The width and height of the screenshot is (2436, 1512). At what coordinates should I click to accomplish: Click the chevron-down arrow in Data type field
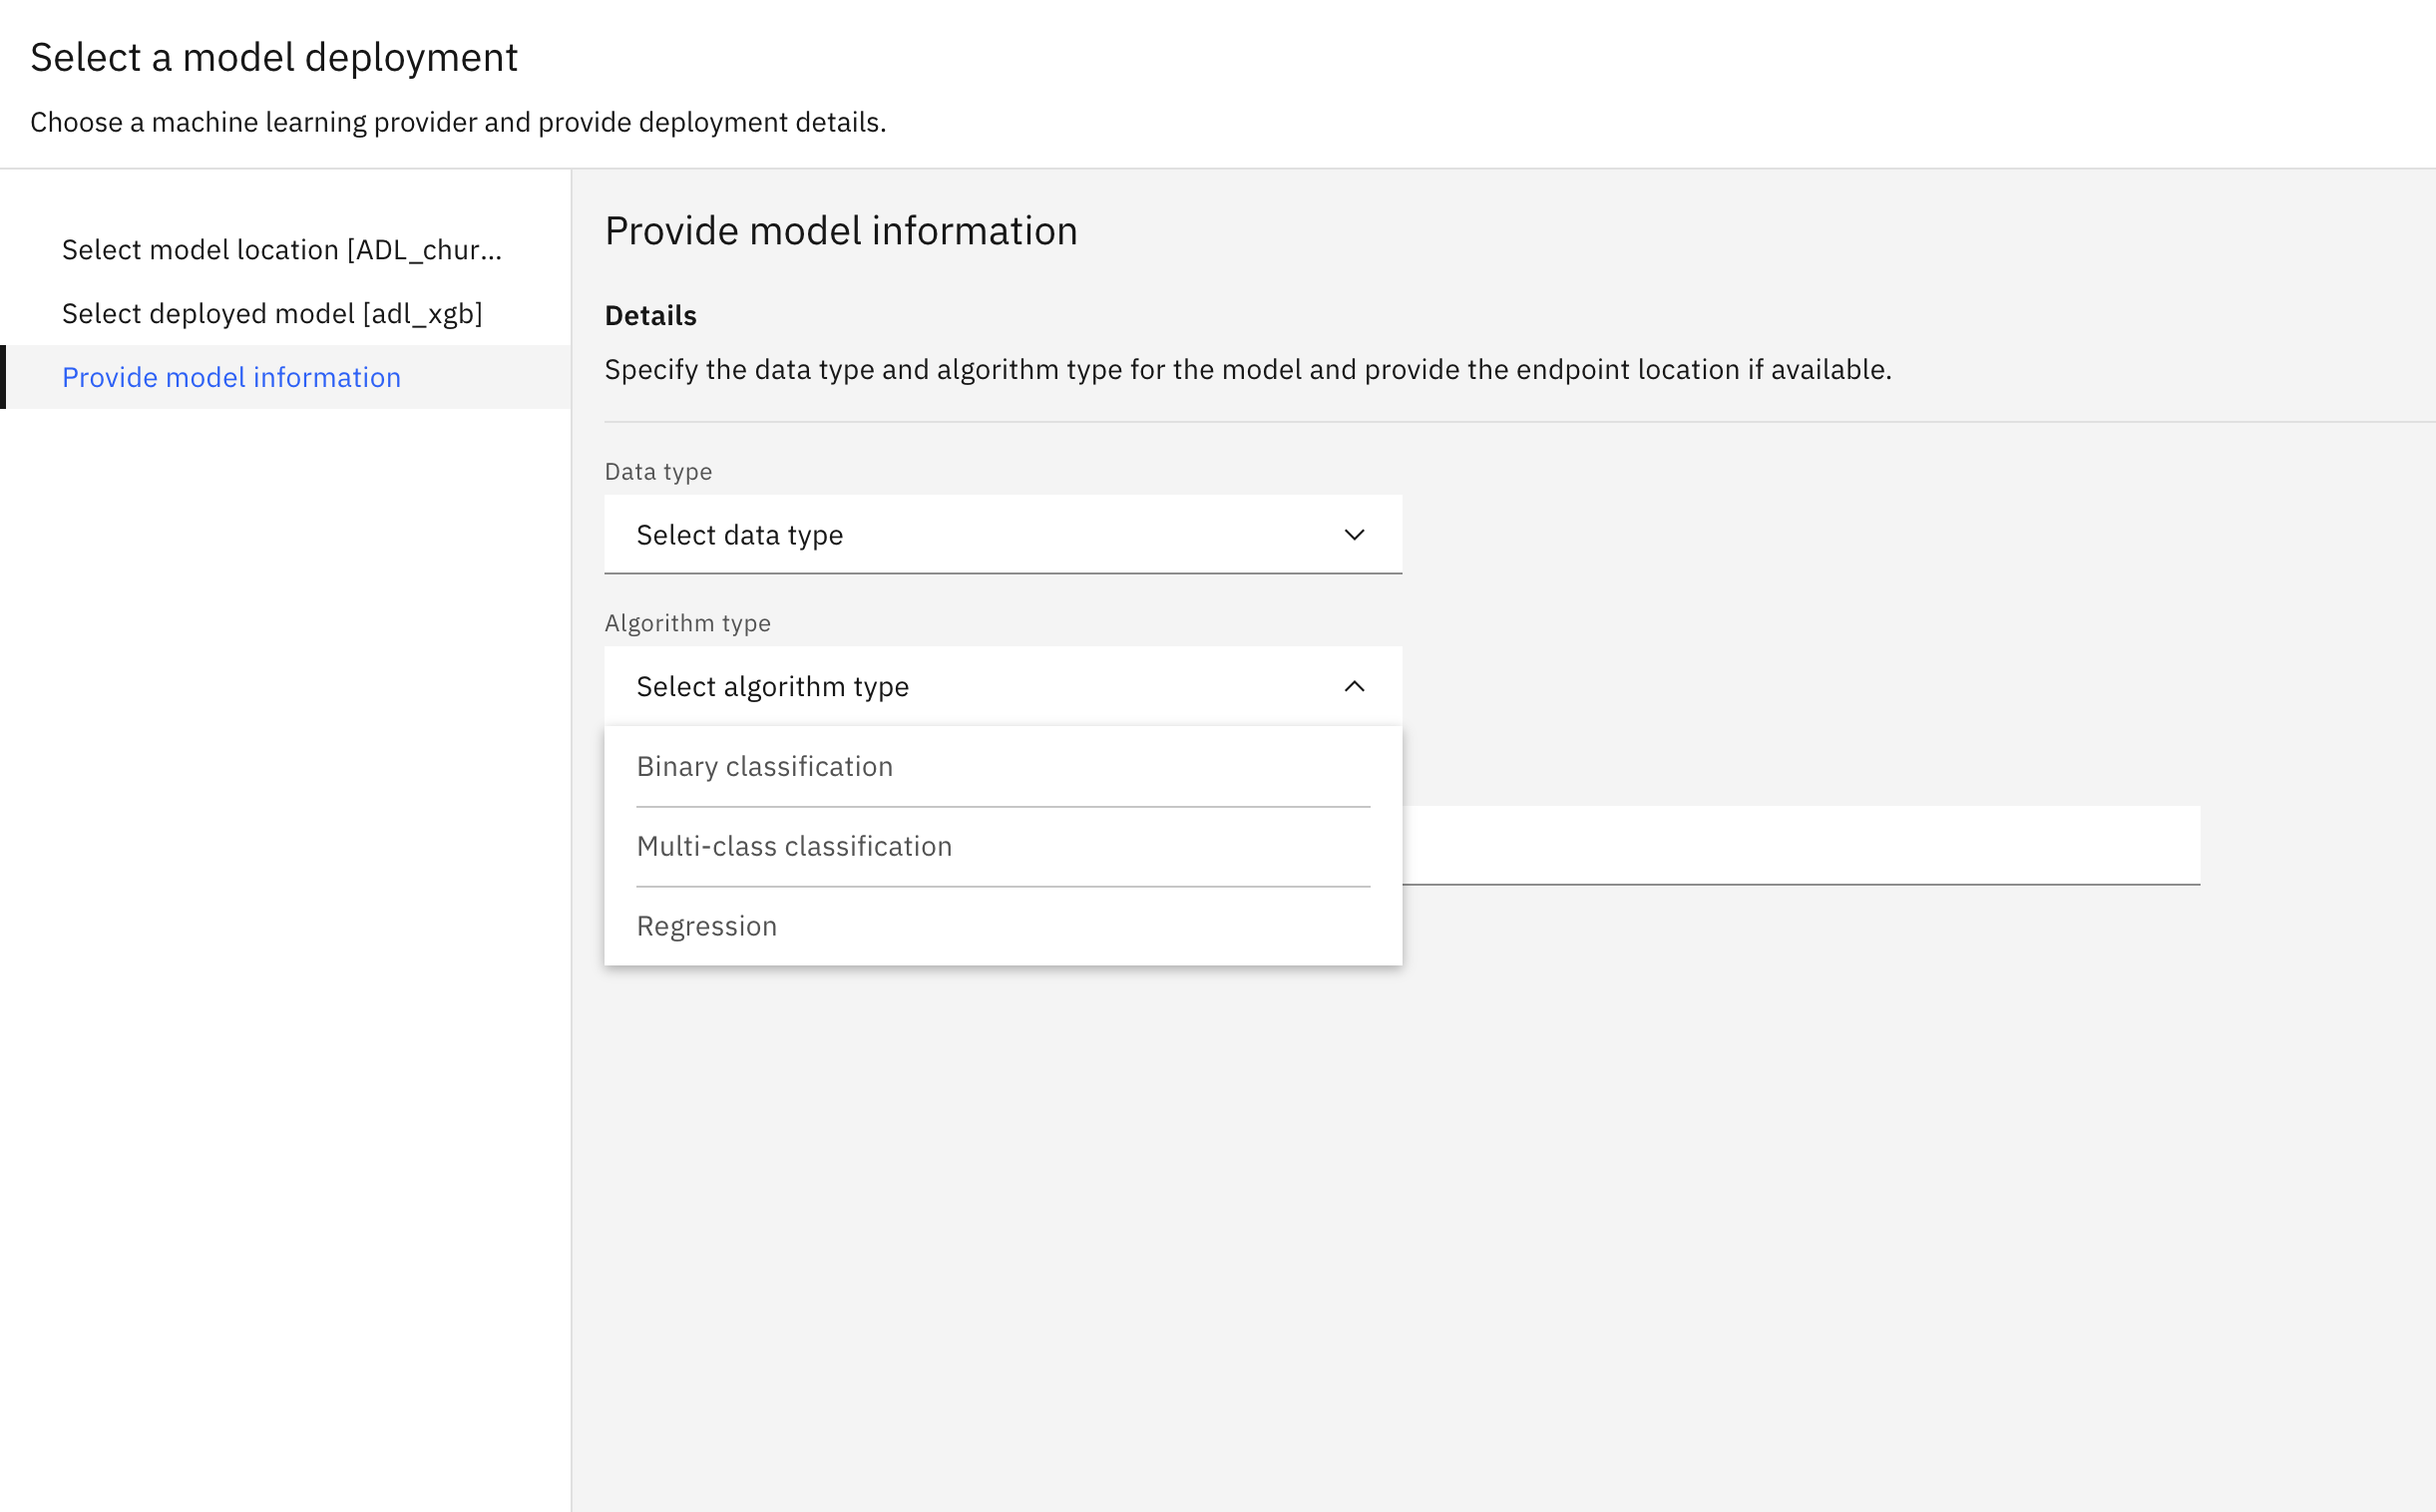[x=1354, y=535]
